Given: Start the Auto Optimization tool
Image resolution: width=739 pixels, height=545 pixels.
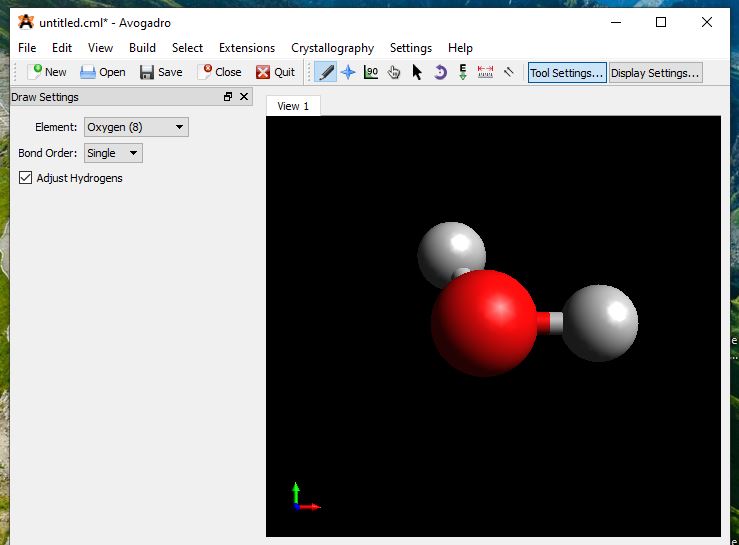Looking at the screenshot, I should (463, 72).
